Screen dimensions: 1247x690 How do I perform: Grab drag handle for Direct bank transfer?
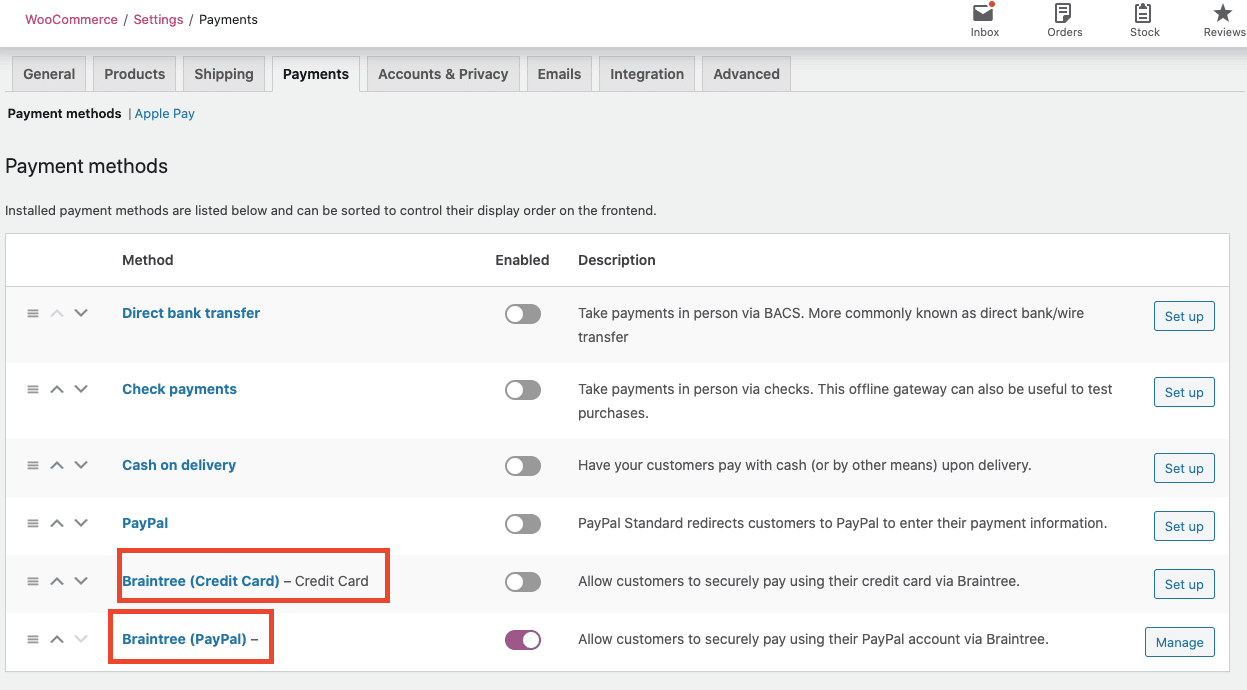coord(33,313)
